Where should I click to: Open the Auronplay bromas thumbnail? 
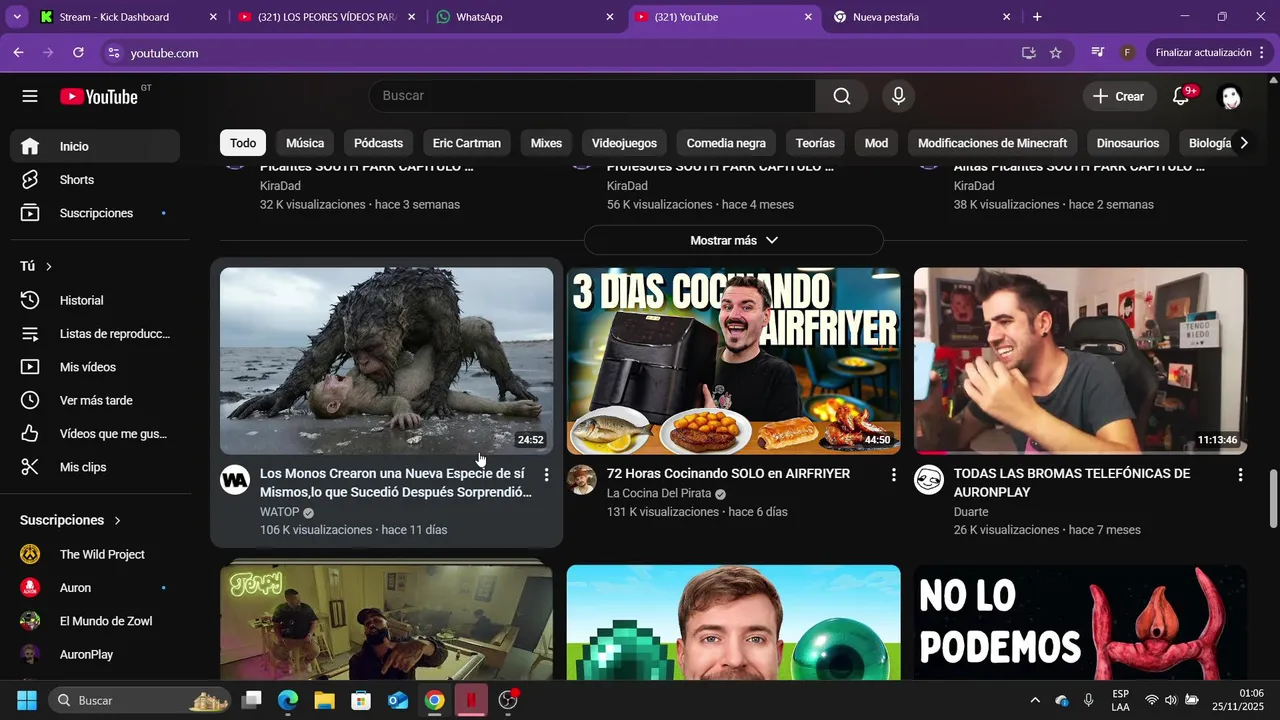pos(1080,361)
